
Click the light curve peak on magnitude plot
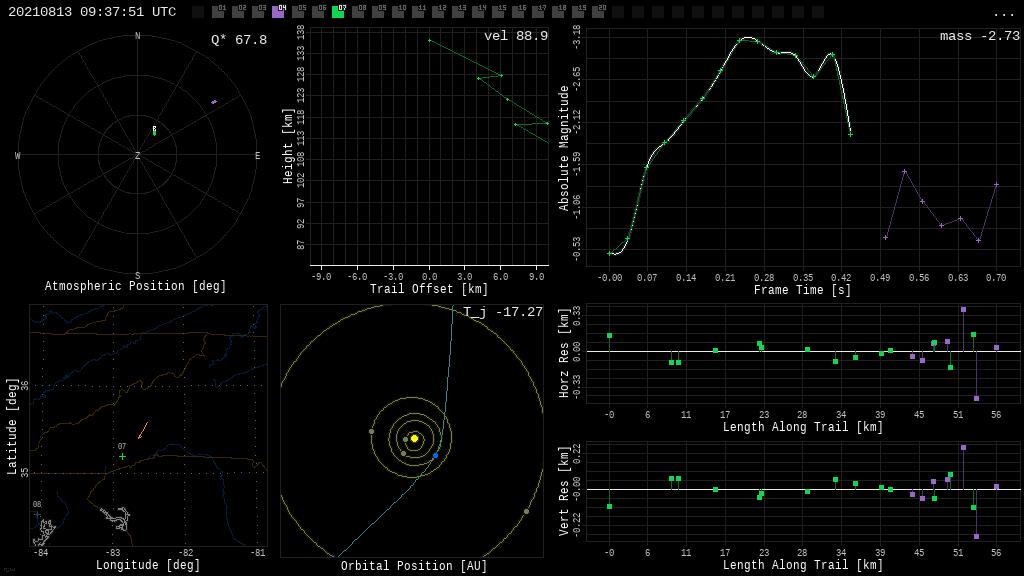tap(748, 38)
